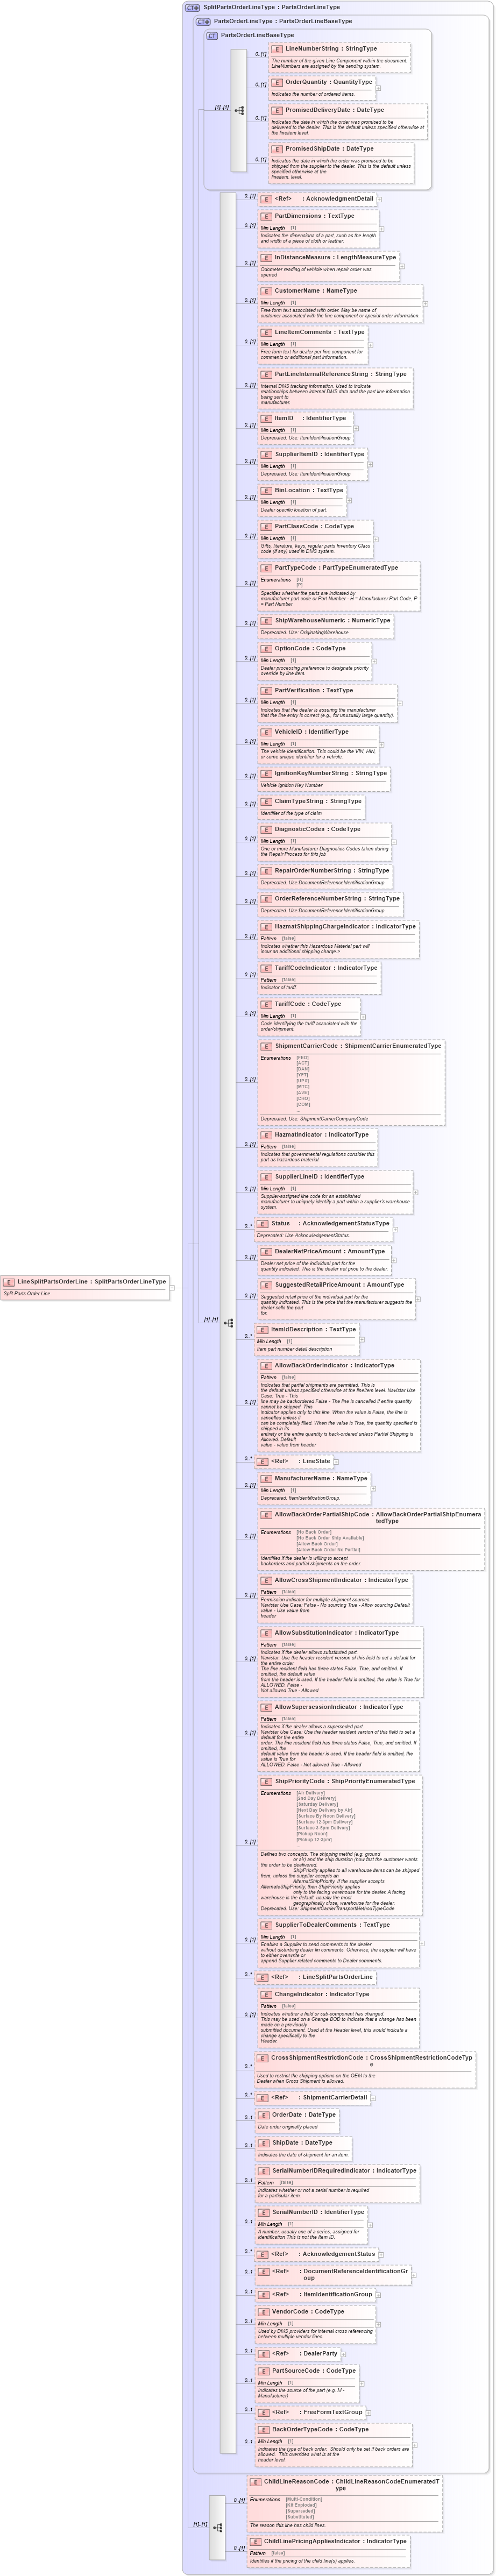
Task: Select the 'OrderReferenceNumberString : StringType' label
Action: point(337,898)
